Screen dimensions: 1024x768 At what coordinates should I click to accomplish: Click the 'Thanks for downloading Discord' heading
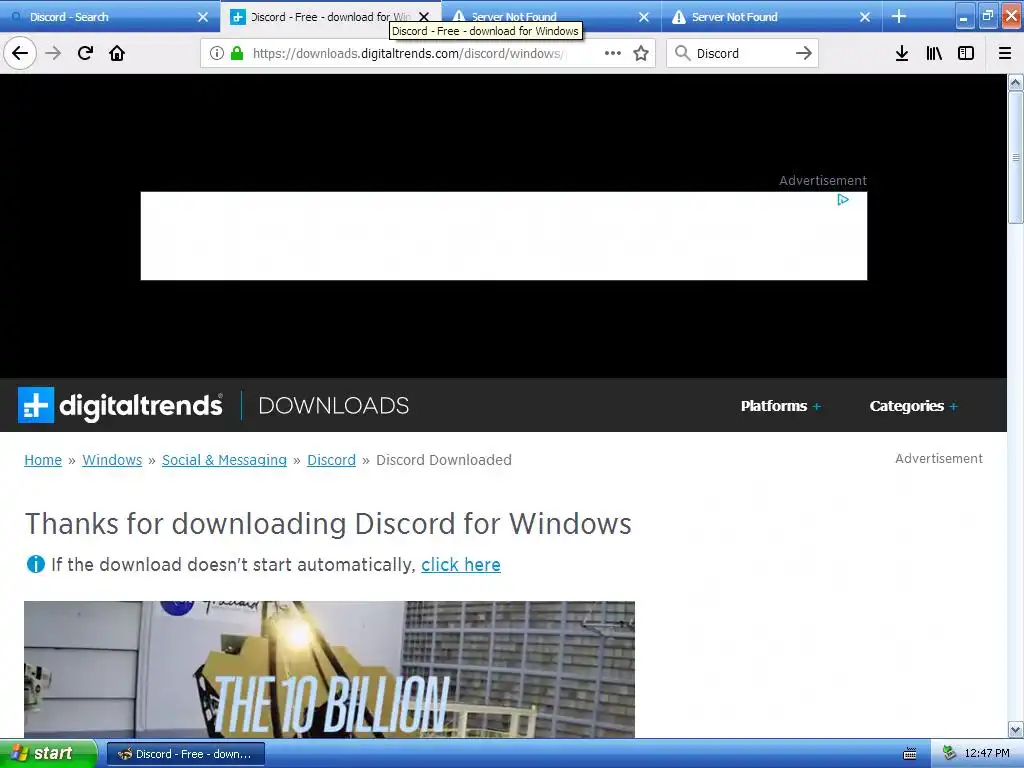coord(328,524)
